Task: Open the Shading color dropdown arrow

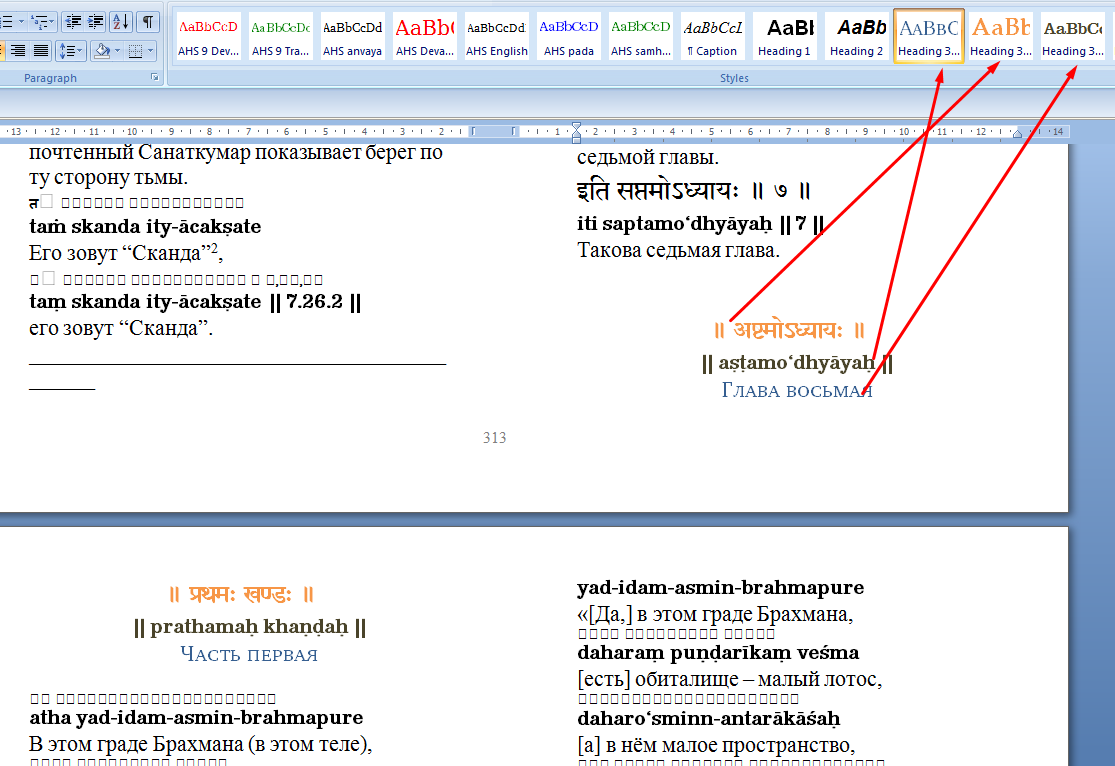Action: point(117,50)
